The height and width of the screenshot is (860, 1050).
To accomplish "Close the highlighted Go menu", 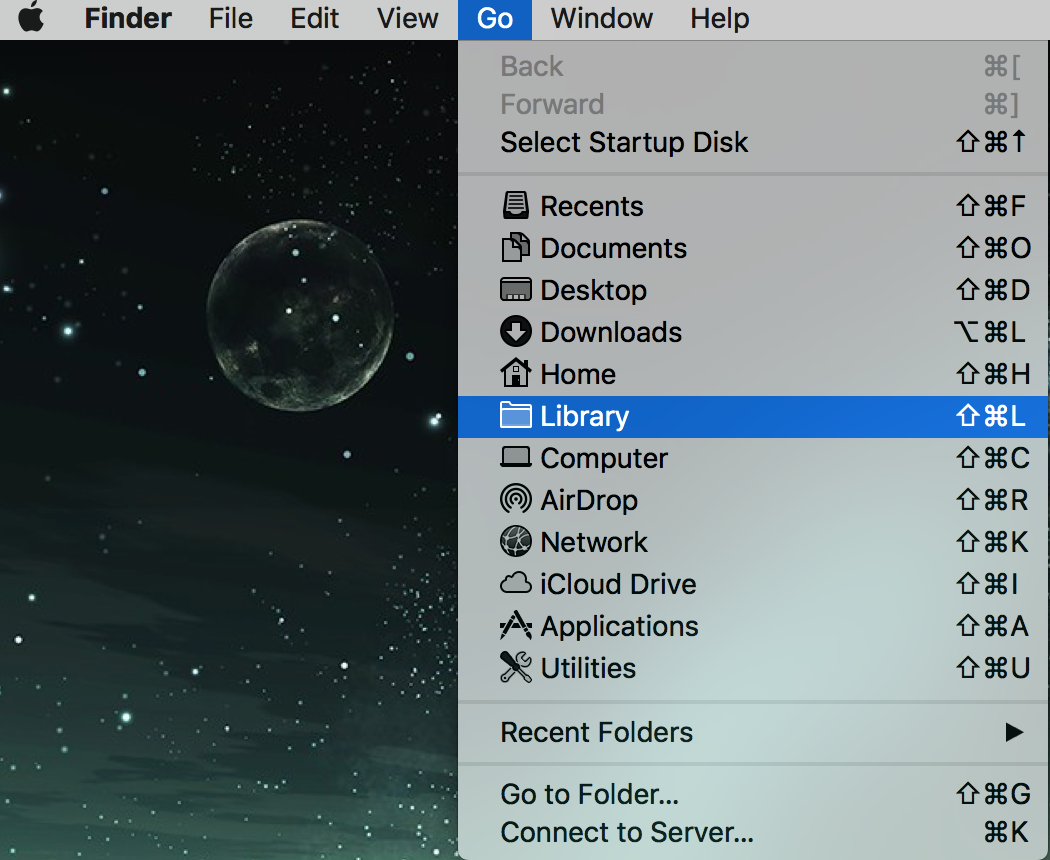I will 495,19.
